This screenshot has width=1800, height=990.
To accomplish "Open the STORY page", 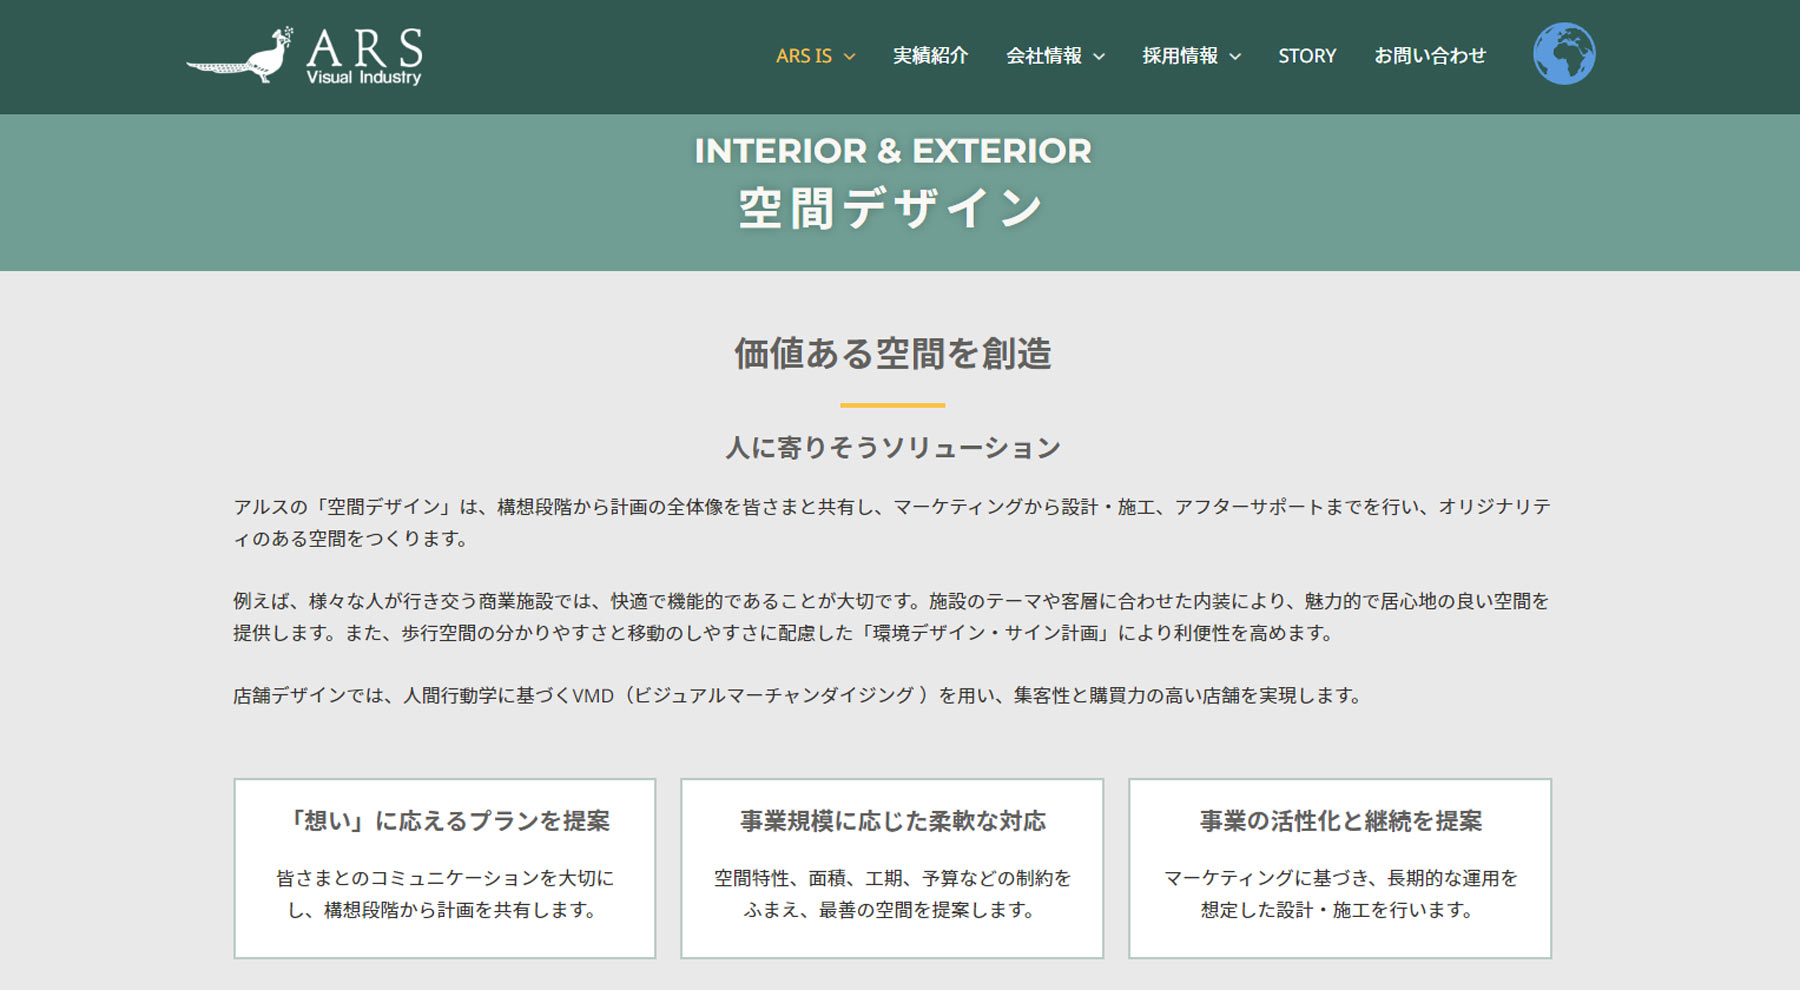I will pos(1307,56).
